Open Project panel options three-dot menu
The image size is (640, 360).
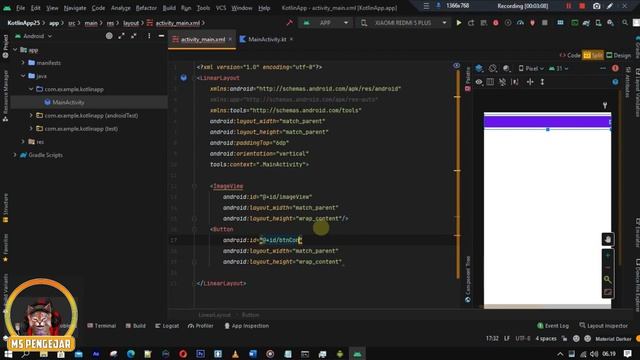pyautogui.click(x=149, y=36)
